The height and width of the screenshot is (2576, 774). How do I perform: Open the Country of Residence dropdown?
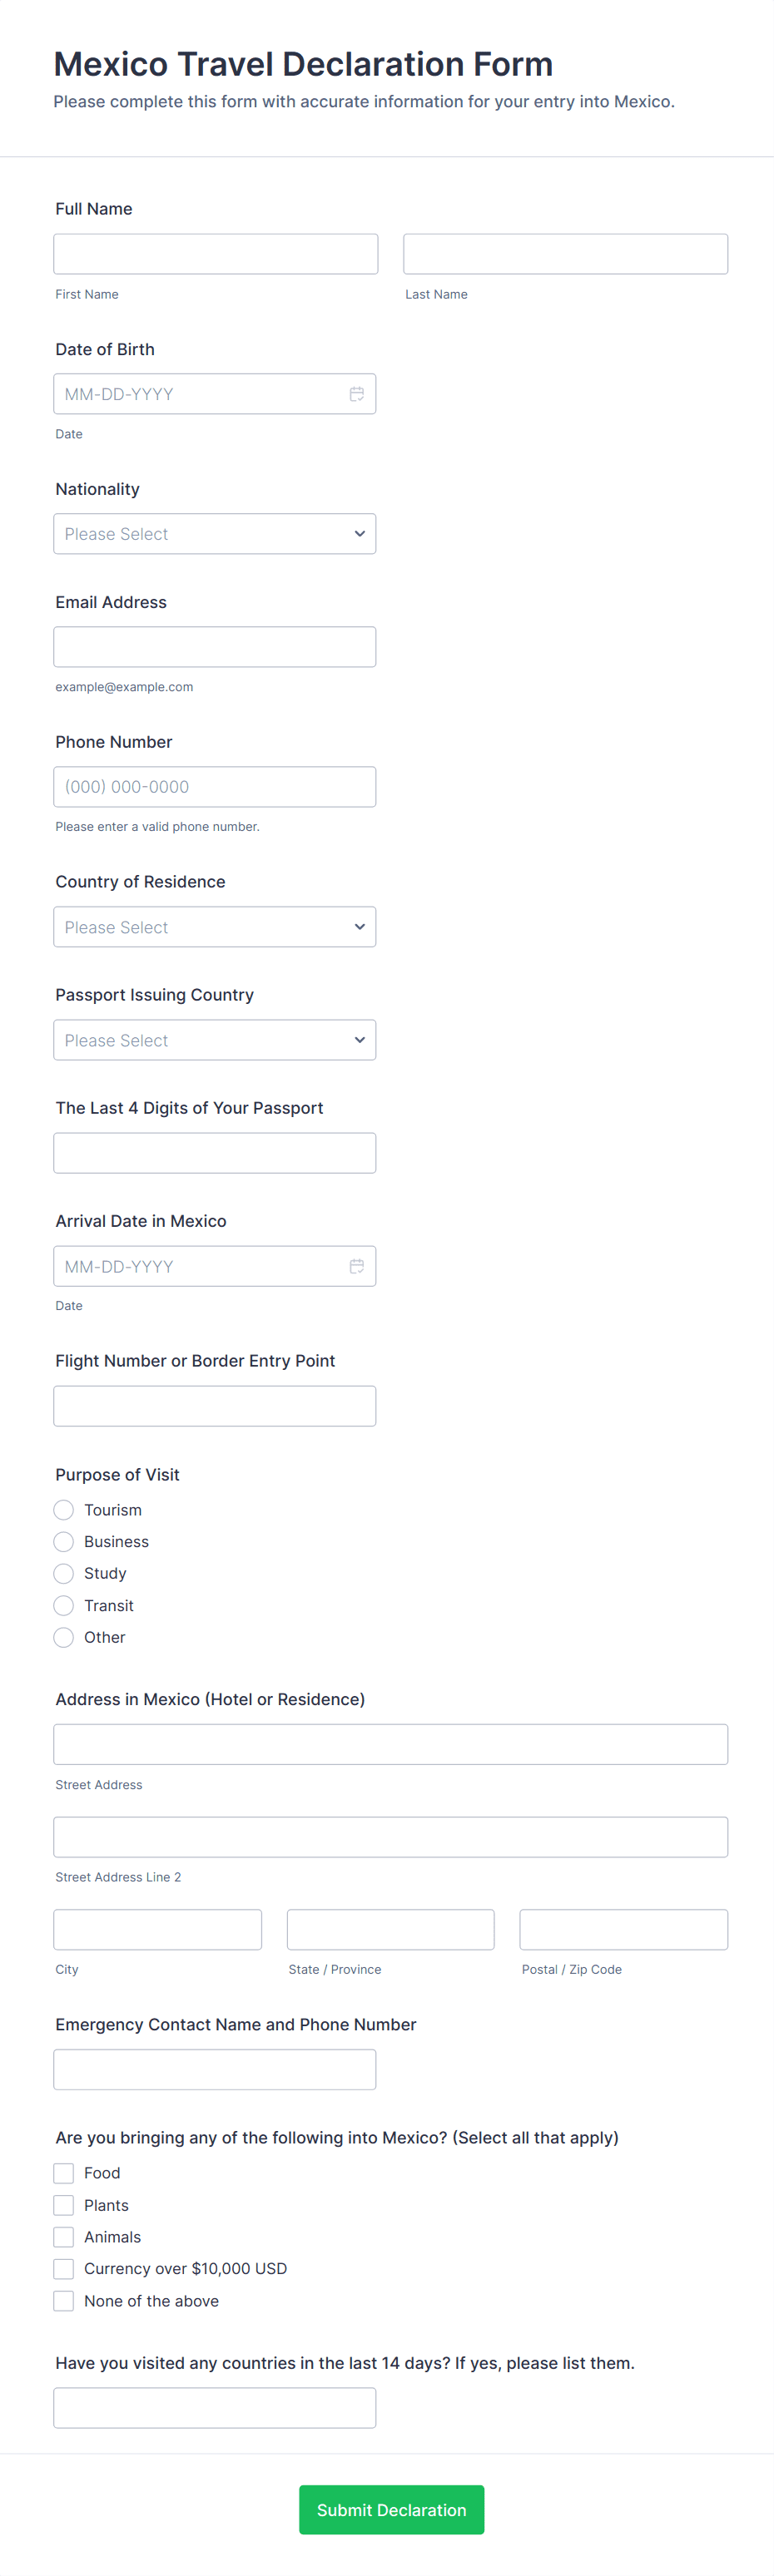click(215, 927)
